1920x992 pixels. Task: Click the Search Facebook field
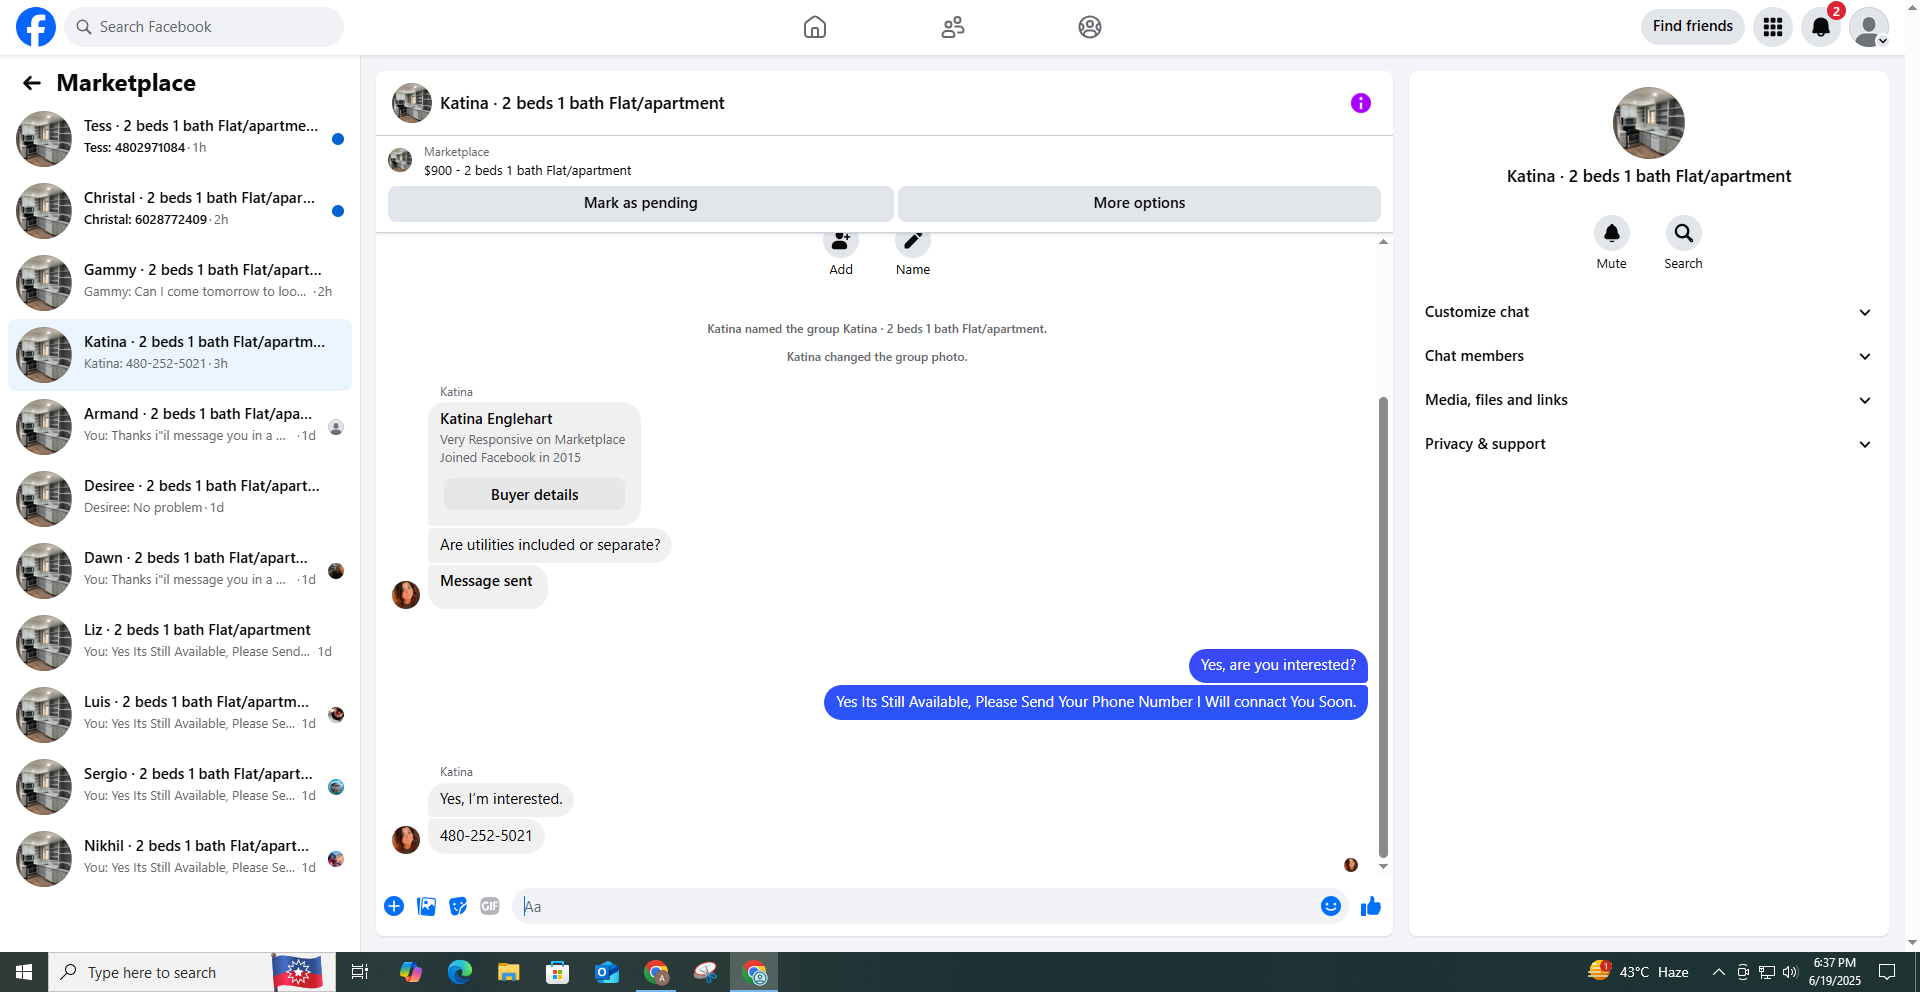(x=204, y=27)
